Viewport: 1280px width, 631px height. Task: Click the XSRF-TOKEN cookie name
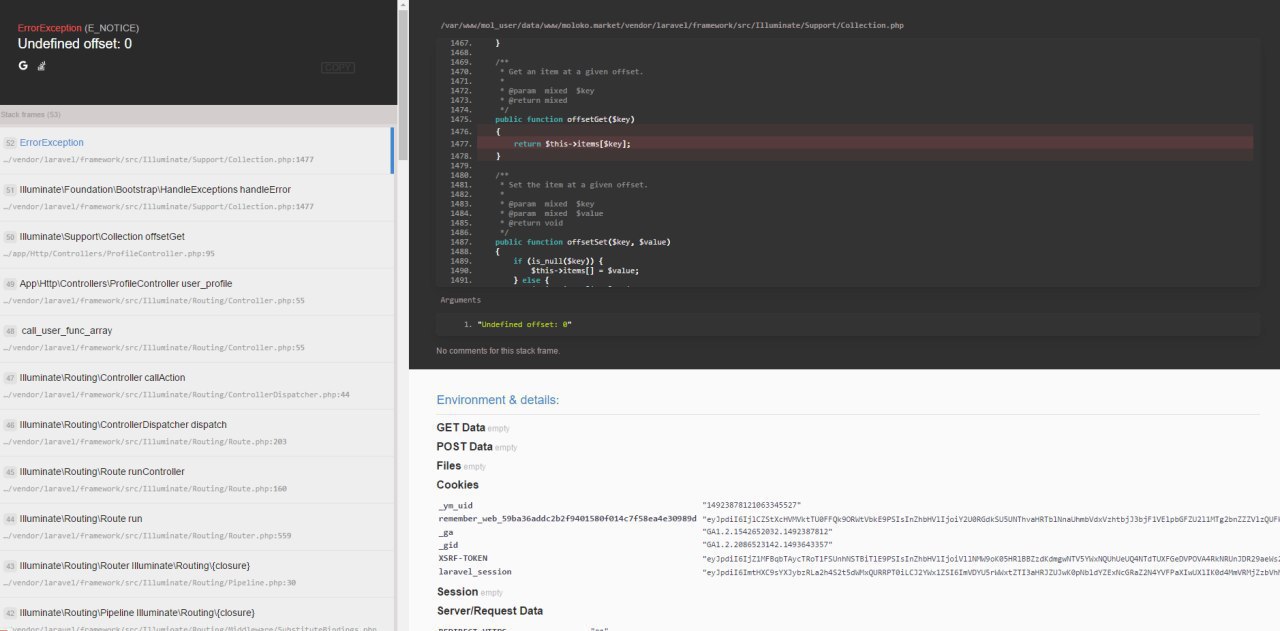463,558
